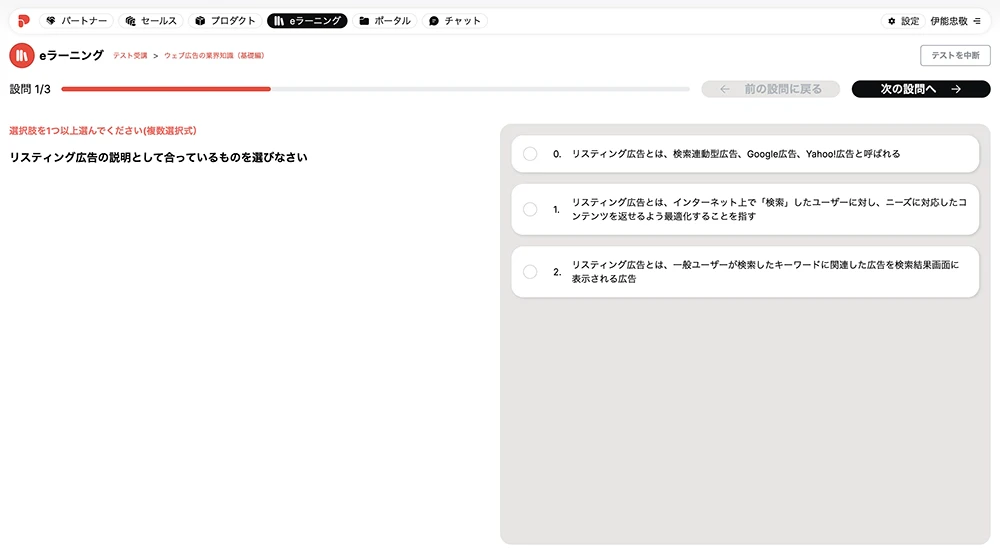This screenshot has width=1000, height=554.
Task: Select radio button for option 0
Action: coord(530,154)
